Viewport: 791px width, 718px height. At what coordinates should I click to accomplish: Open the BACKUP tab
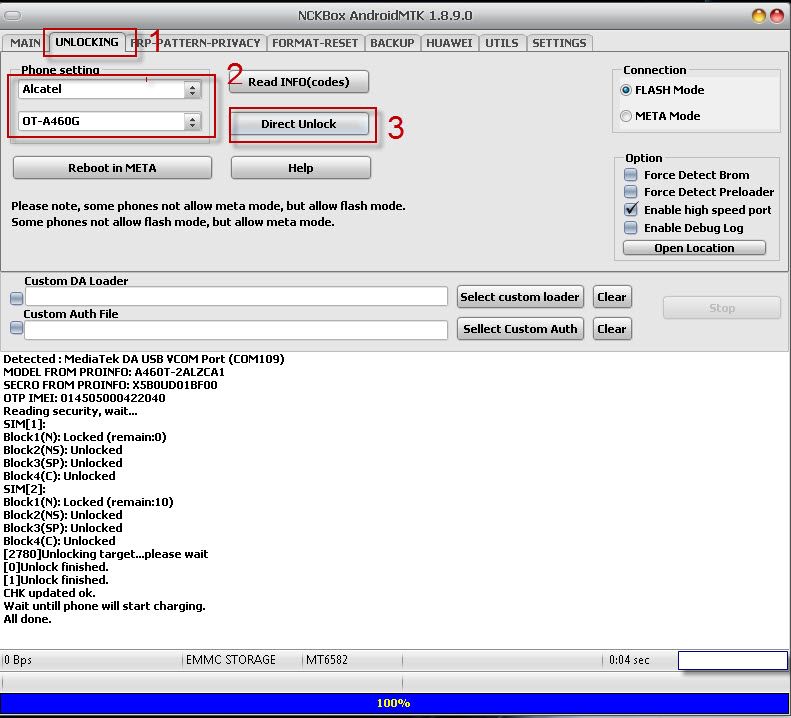(x=392, y=43)
